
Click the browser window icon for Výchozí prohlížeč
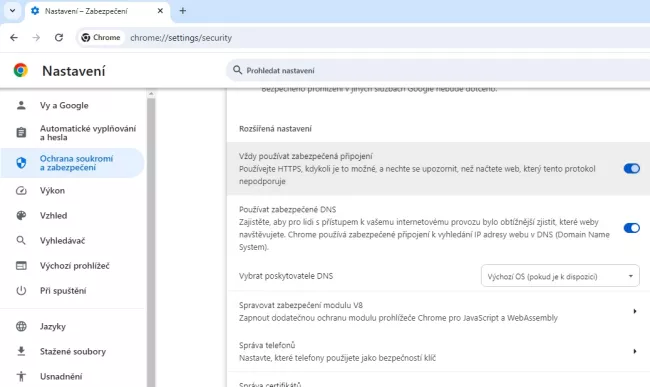pyautogui.click(x=21, y=266)
